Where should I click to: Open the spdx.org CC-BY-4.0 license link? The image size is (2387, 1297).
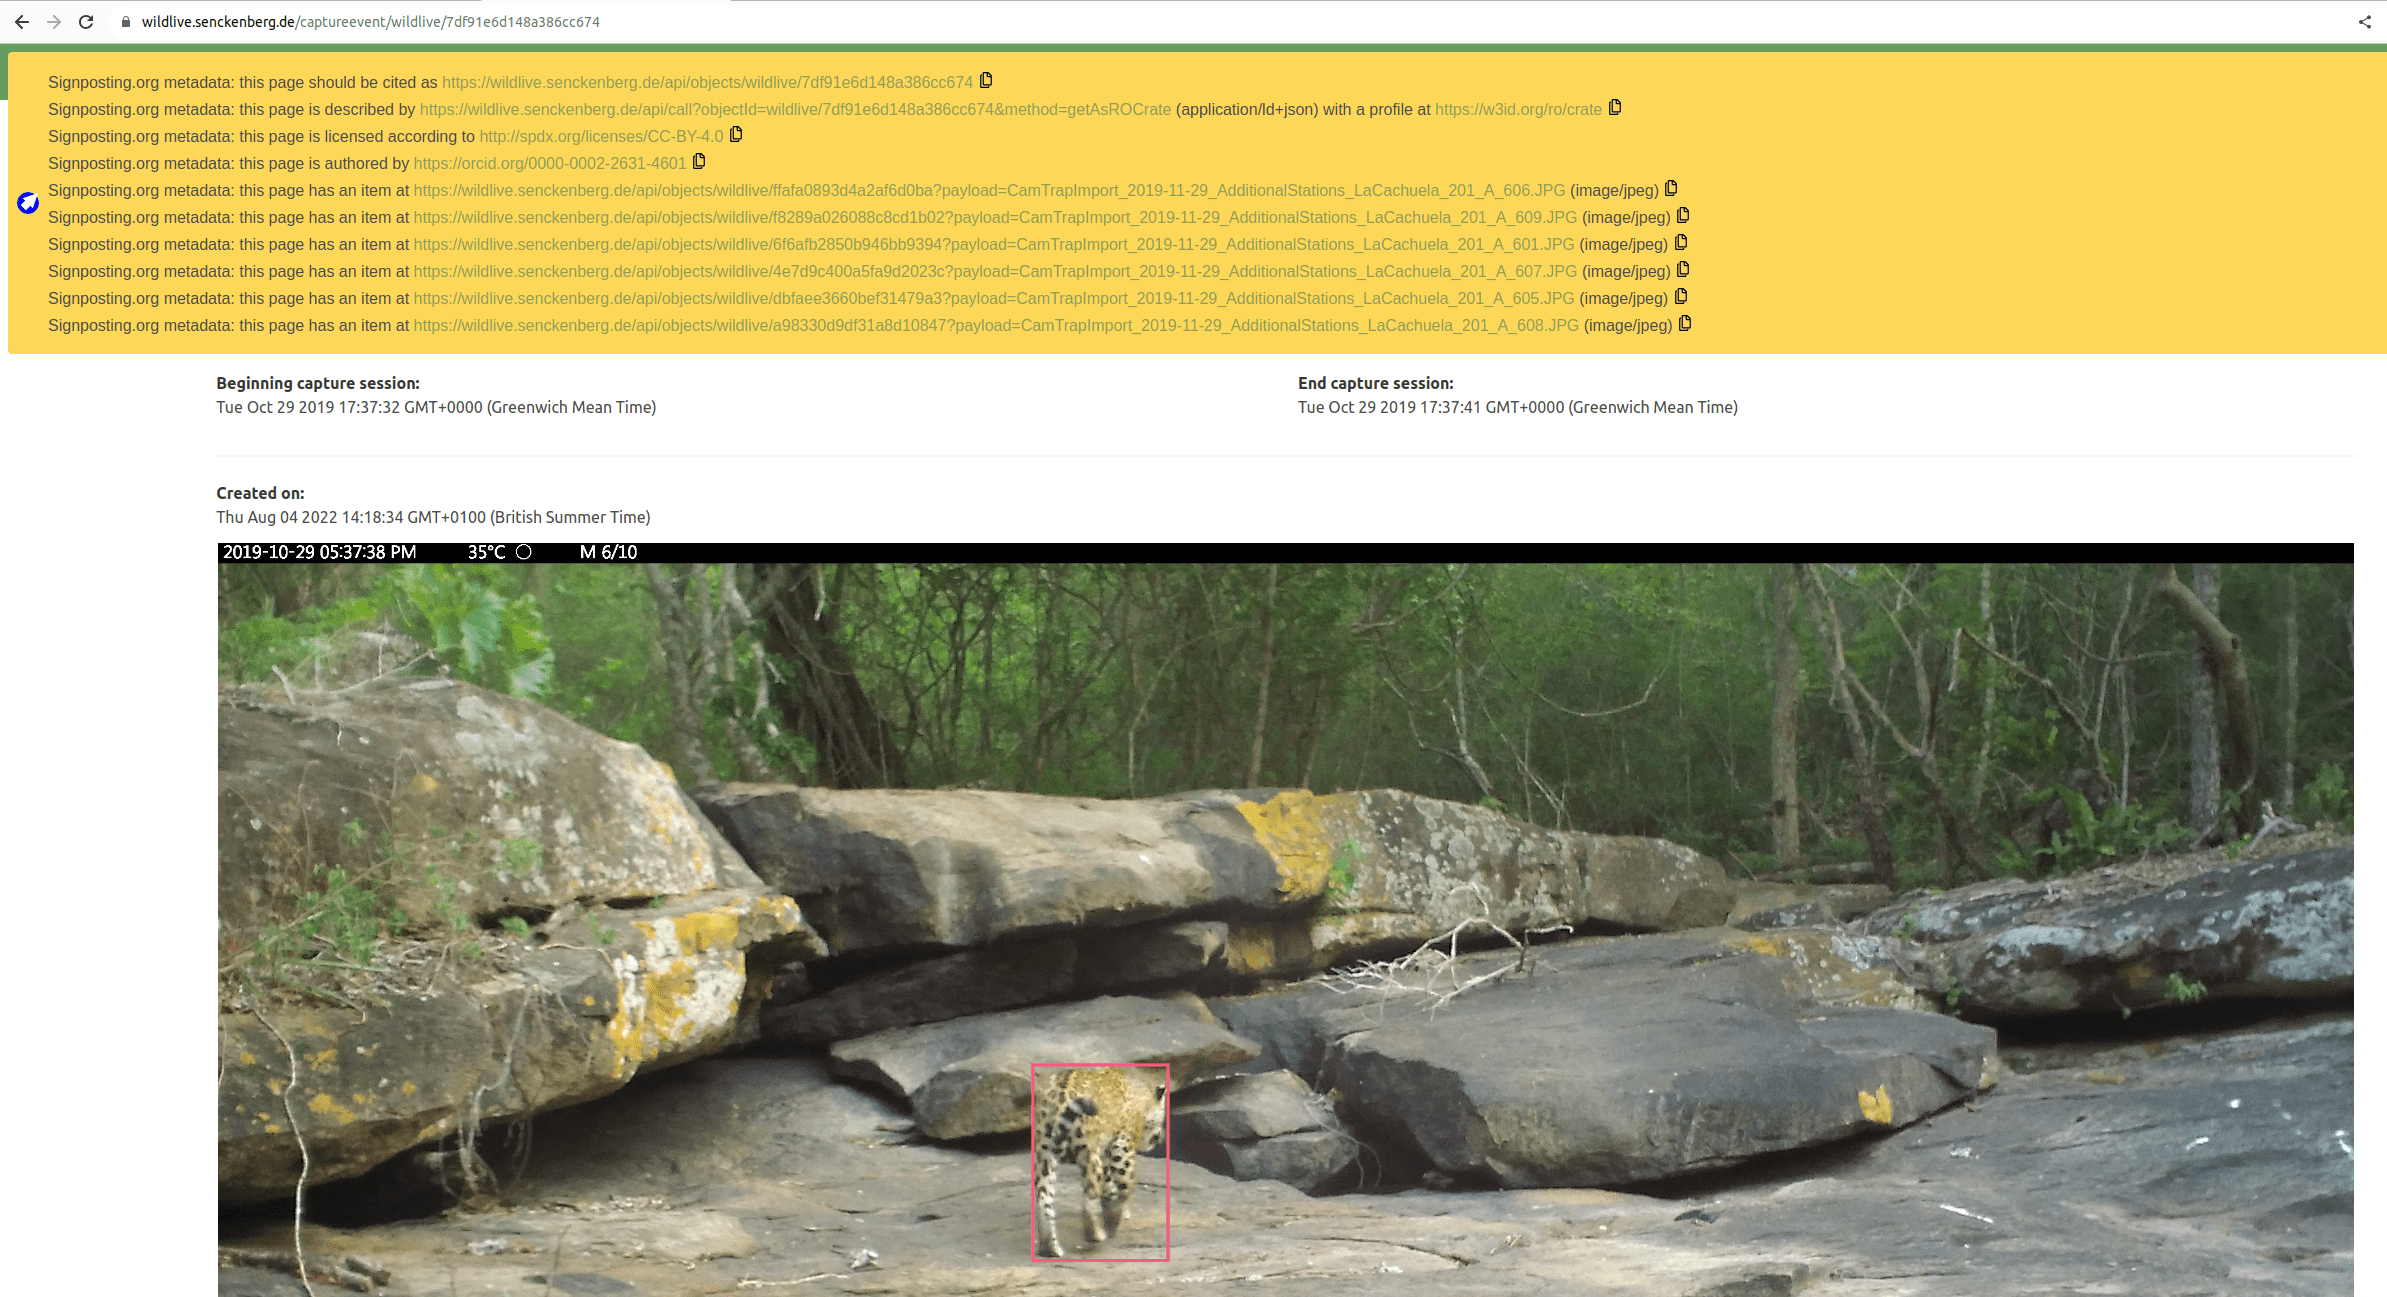(601, 136)
